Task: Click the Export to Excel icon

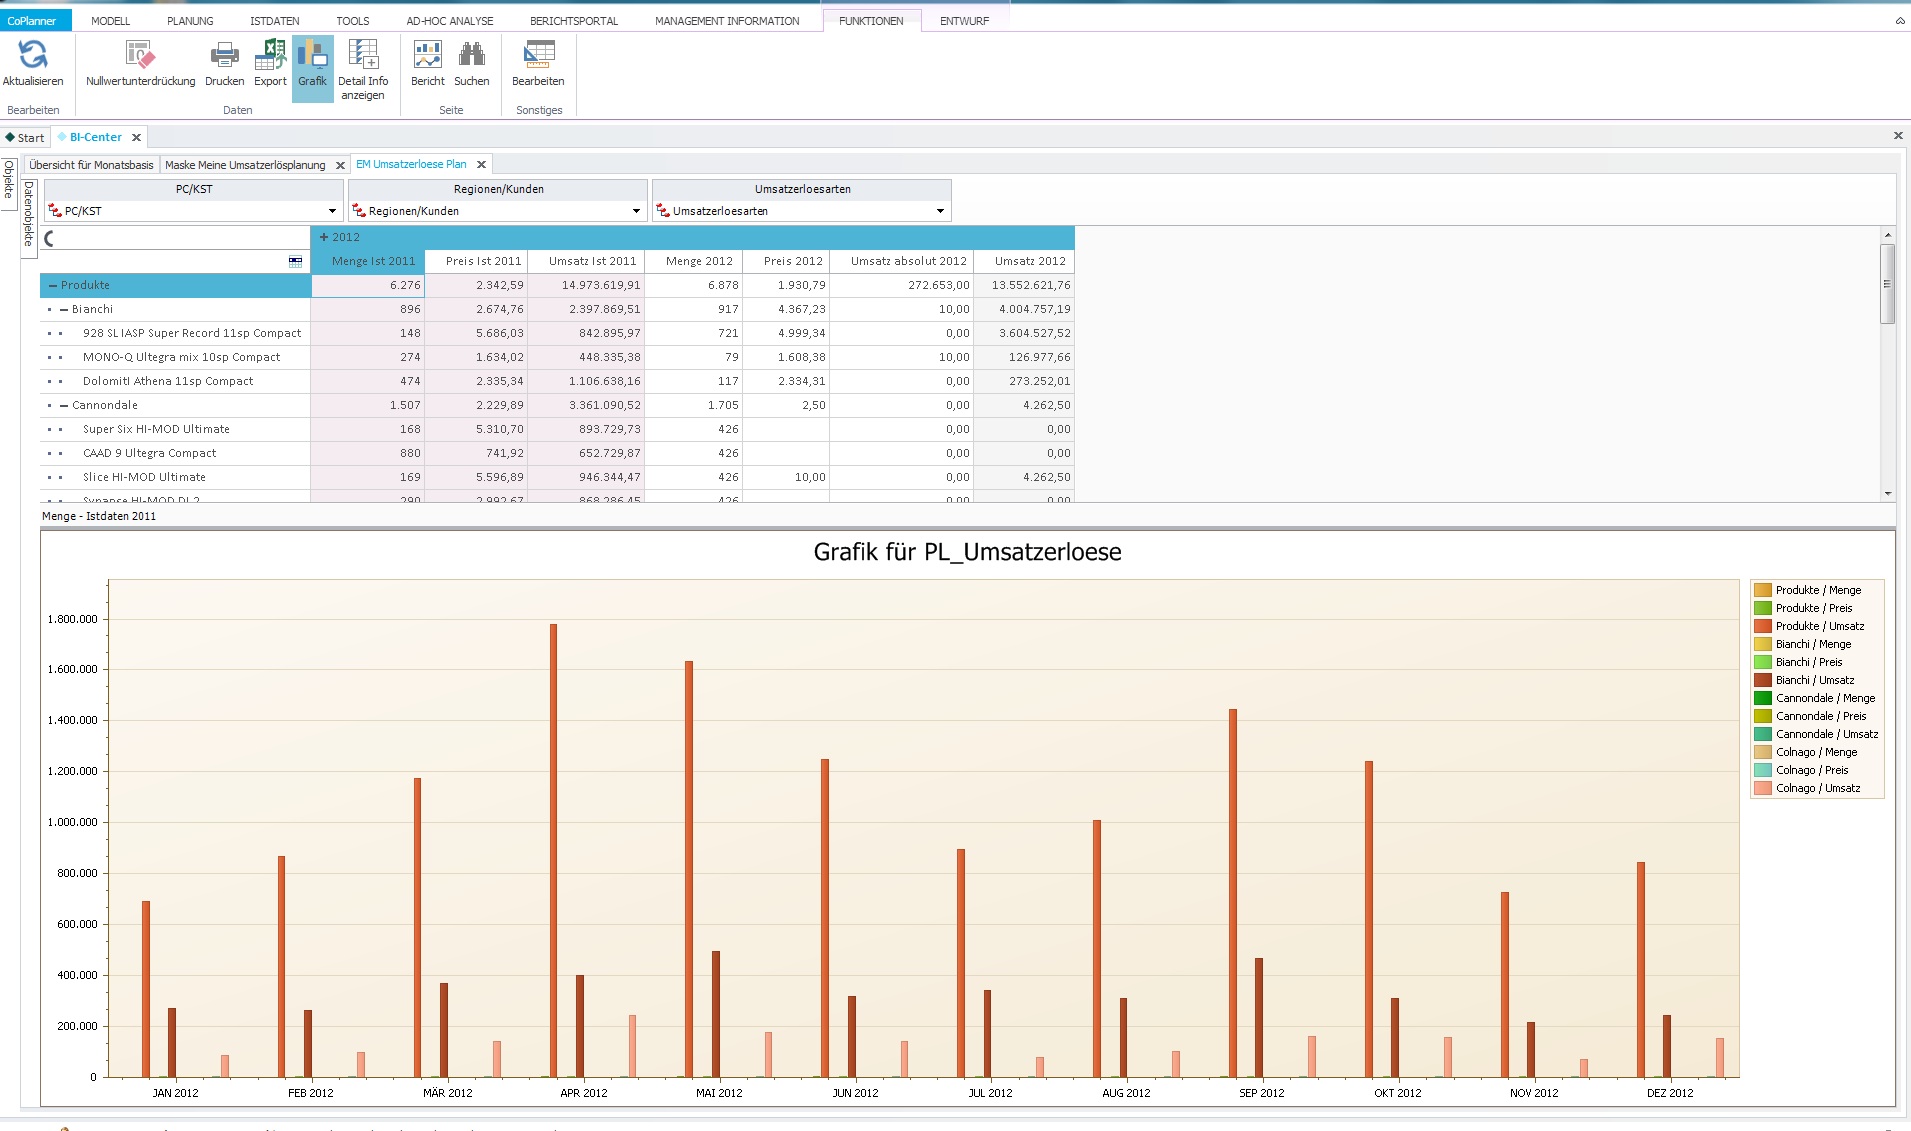Action: [x=270, y=55]
